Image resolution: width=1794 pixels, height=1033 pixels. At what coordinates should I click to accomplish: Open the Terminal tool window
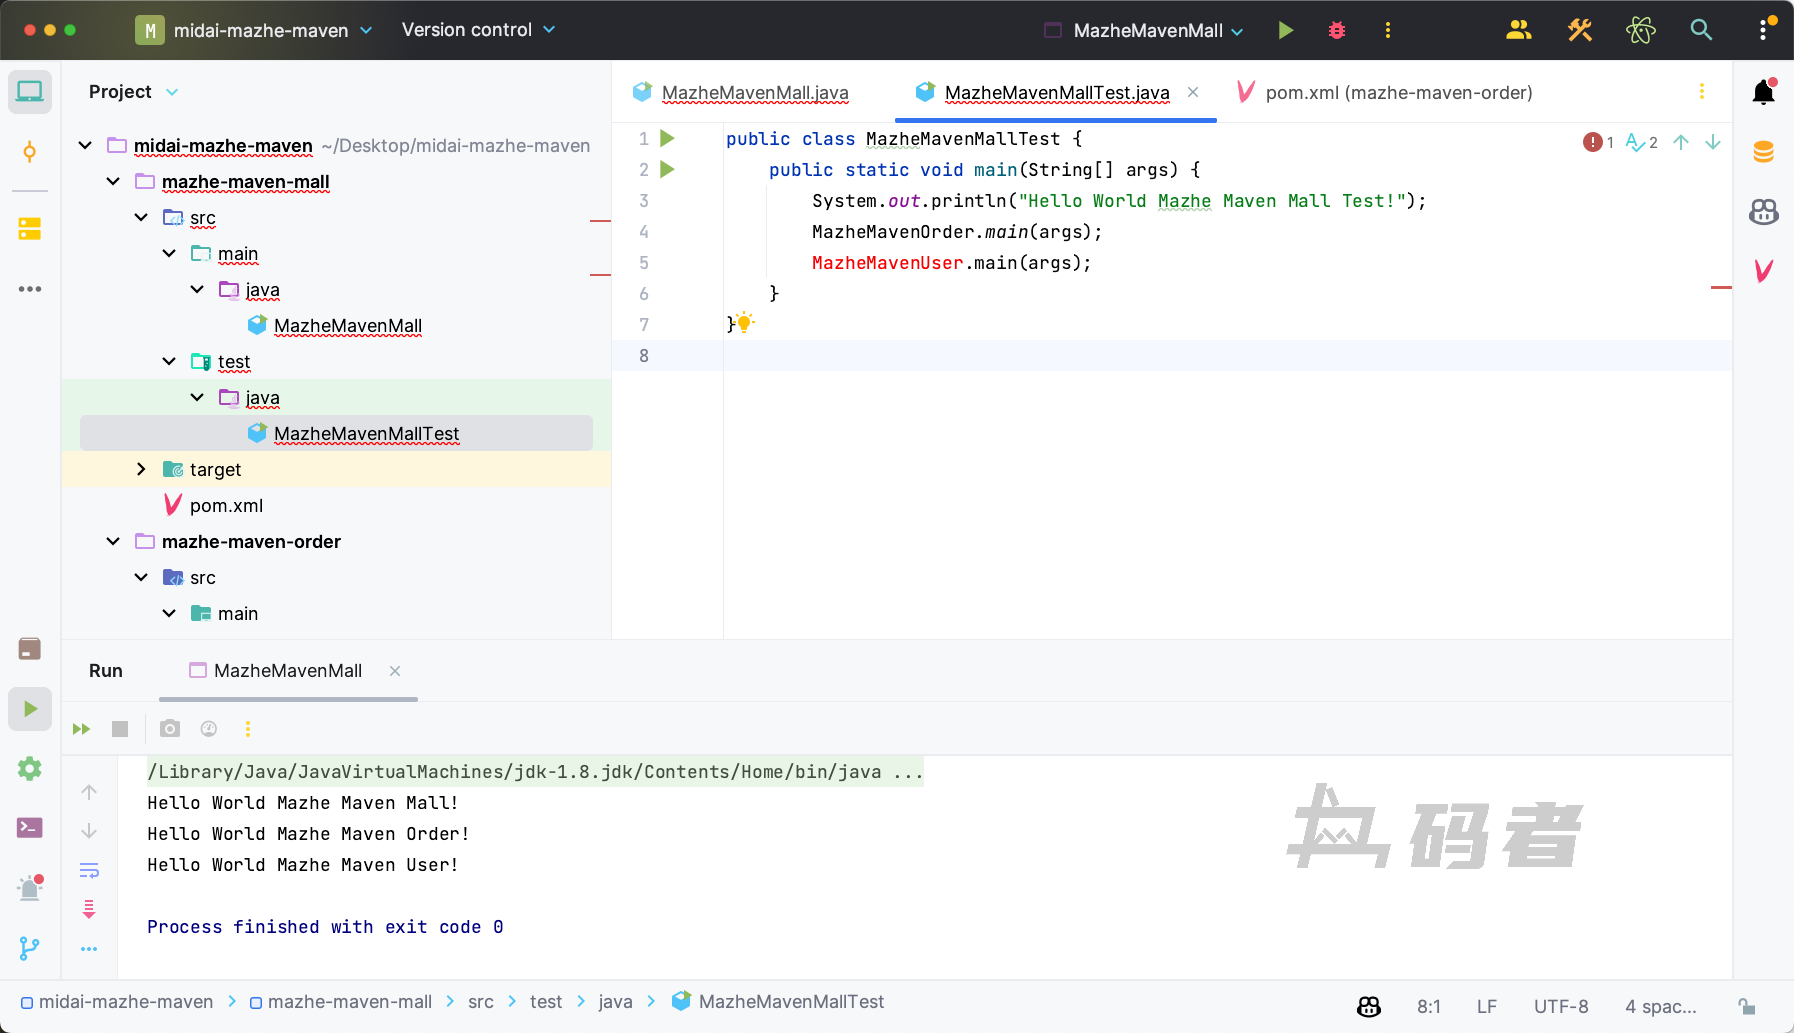pyautogui.click(x=30, y=828)
